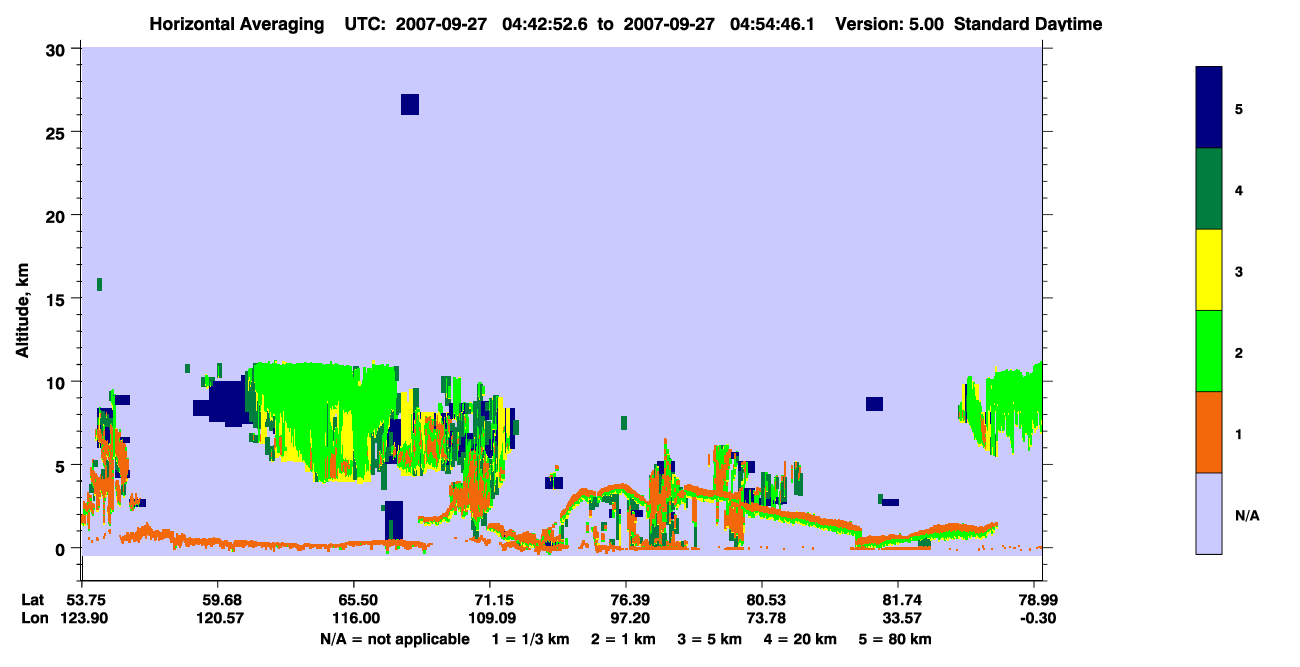Click longitude value '120.57'
The image size is (1300, 667).
(219, 618)
